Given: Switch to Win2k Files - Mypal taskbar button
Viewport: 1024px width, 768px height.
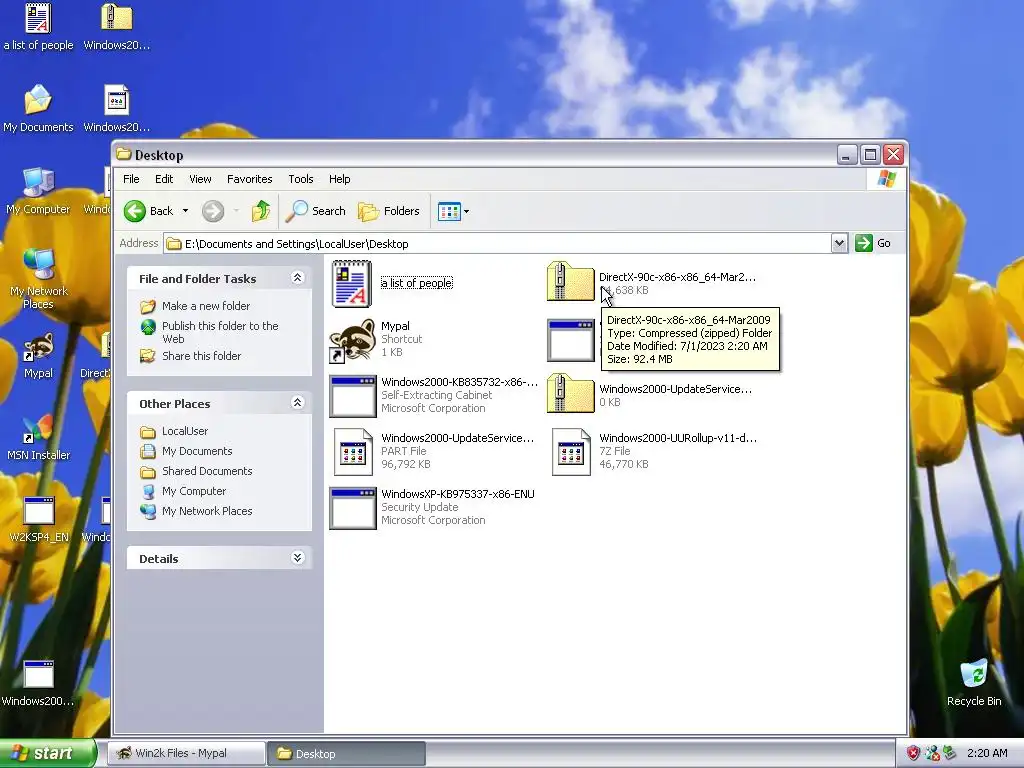Looking at the screenshot, I should coord(186,754).
